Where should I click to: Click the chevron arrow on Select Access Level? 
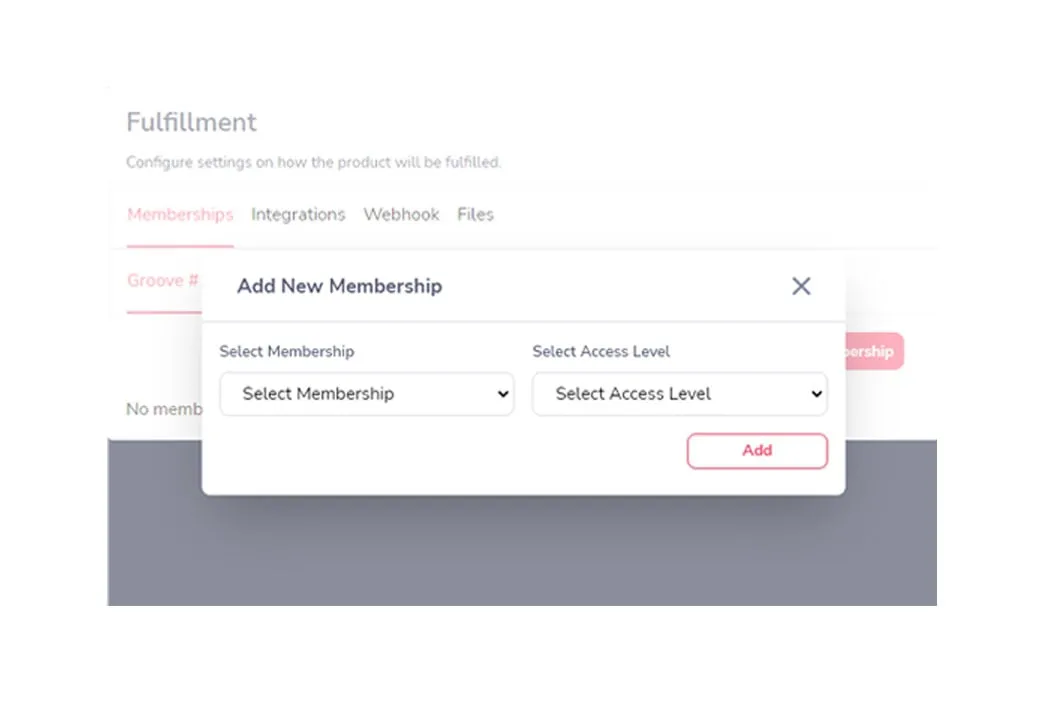816,394
